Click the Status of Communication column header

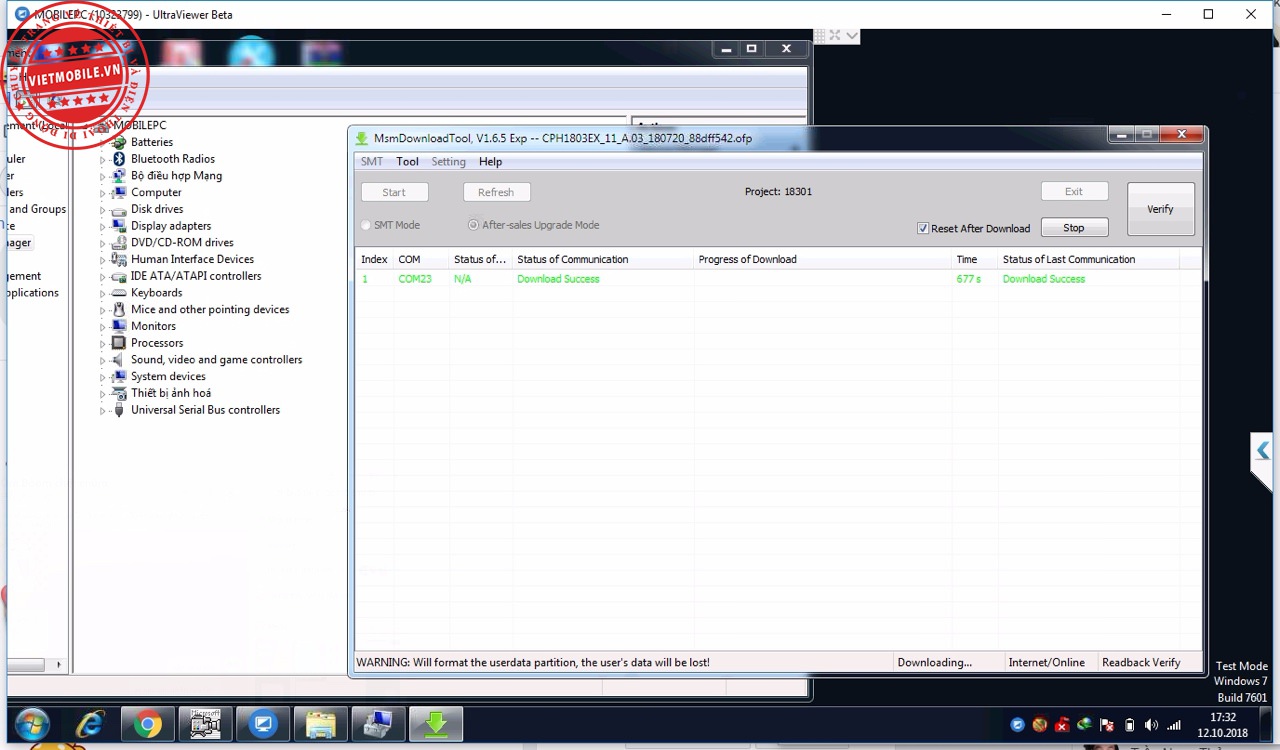[602, 259]
